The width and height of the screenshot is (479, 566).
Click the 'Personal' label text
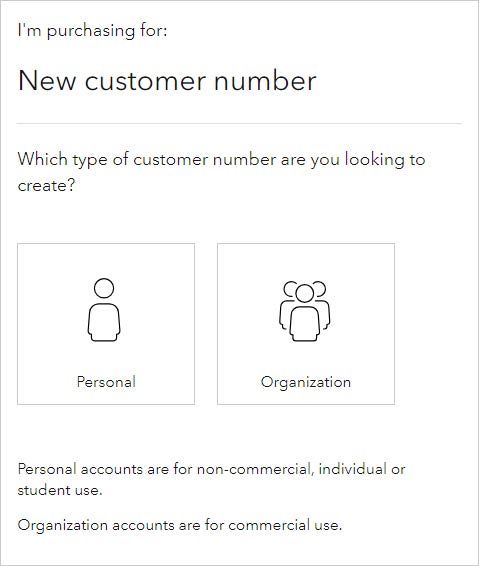click(x=106, y=382)
